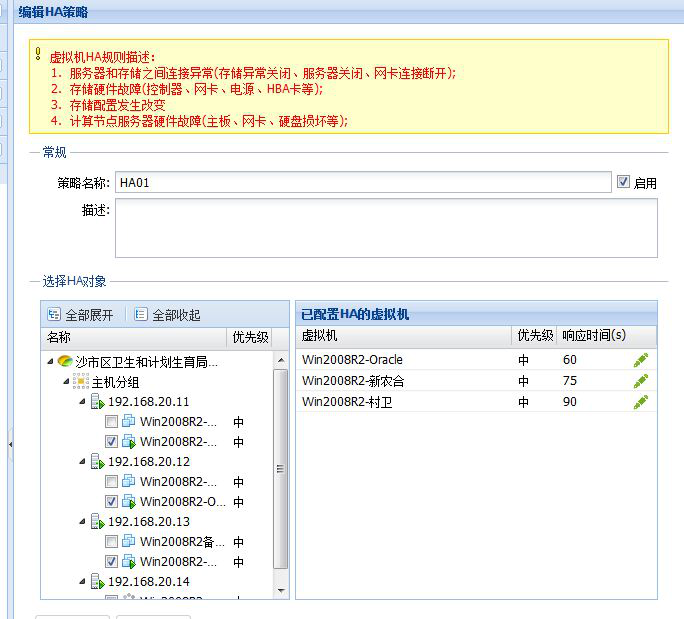Viewport: 684px width, 619px height.
Task: Select the 192.168.20.14 host in tree
Action: (x=148, y=582)
